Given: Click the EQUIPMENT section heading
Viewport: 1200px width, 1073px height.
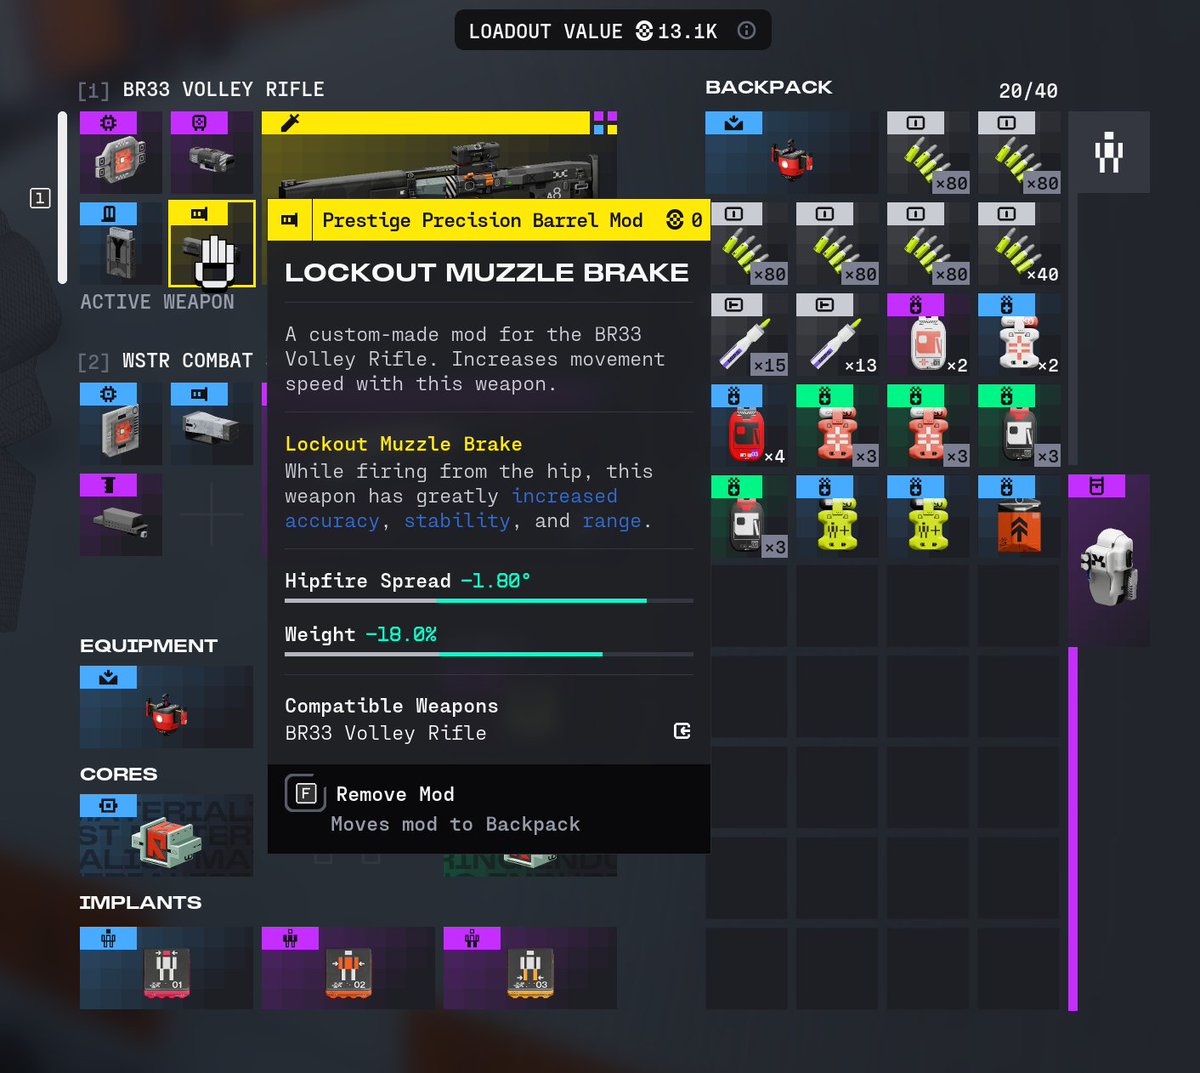Looking at the screenshot, I should pos(148,646).
